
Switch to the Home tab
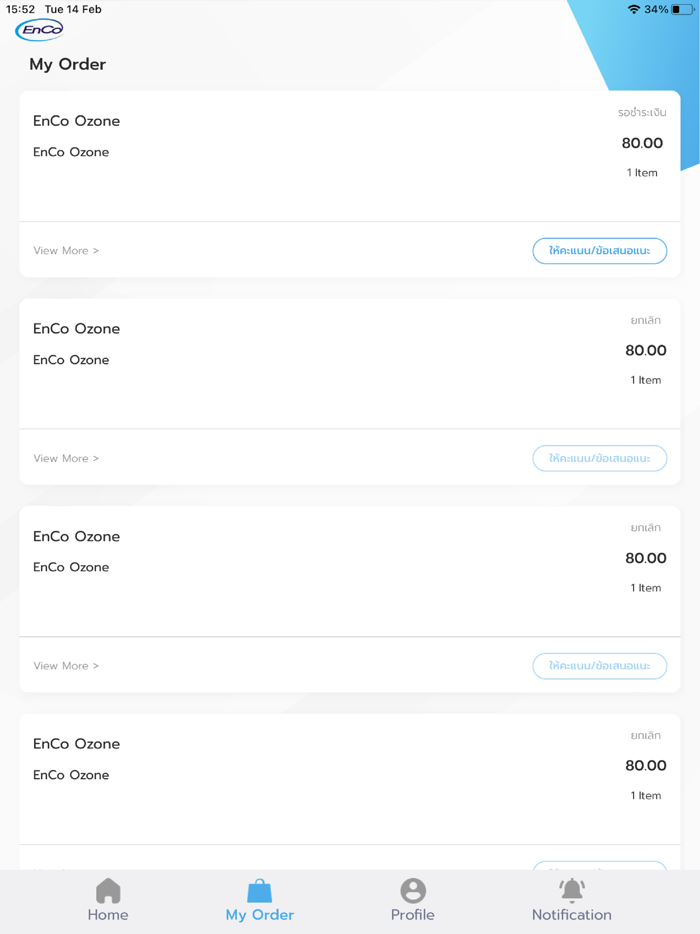[108, 903]
